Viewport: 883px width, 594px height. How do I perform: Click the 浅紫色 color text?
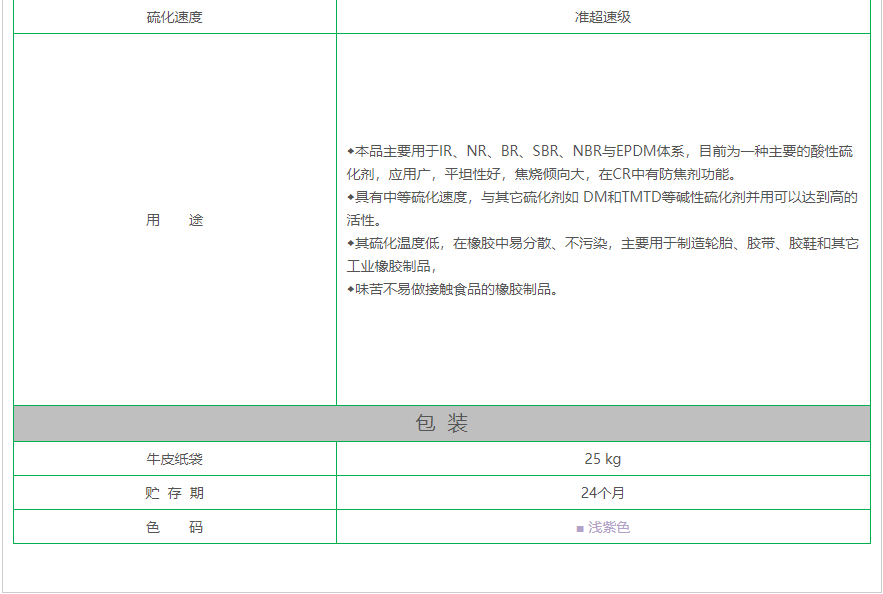pos(609,528)
